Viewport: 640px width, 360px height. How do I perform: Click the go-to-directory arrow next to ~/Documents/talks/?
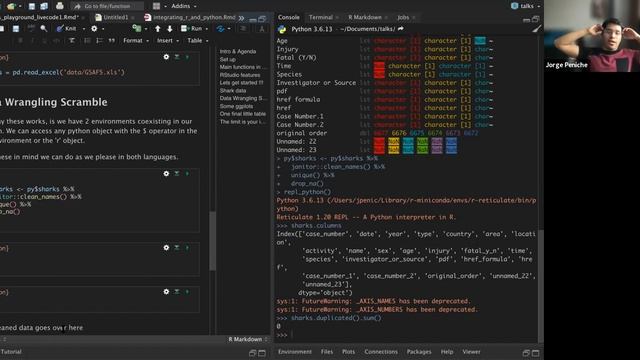[400, 29]
